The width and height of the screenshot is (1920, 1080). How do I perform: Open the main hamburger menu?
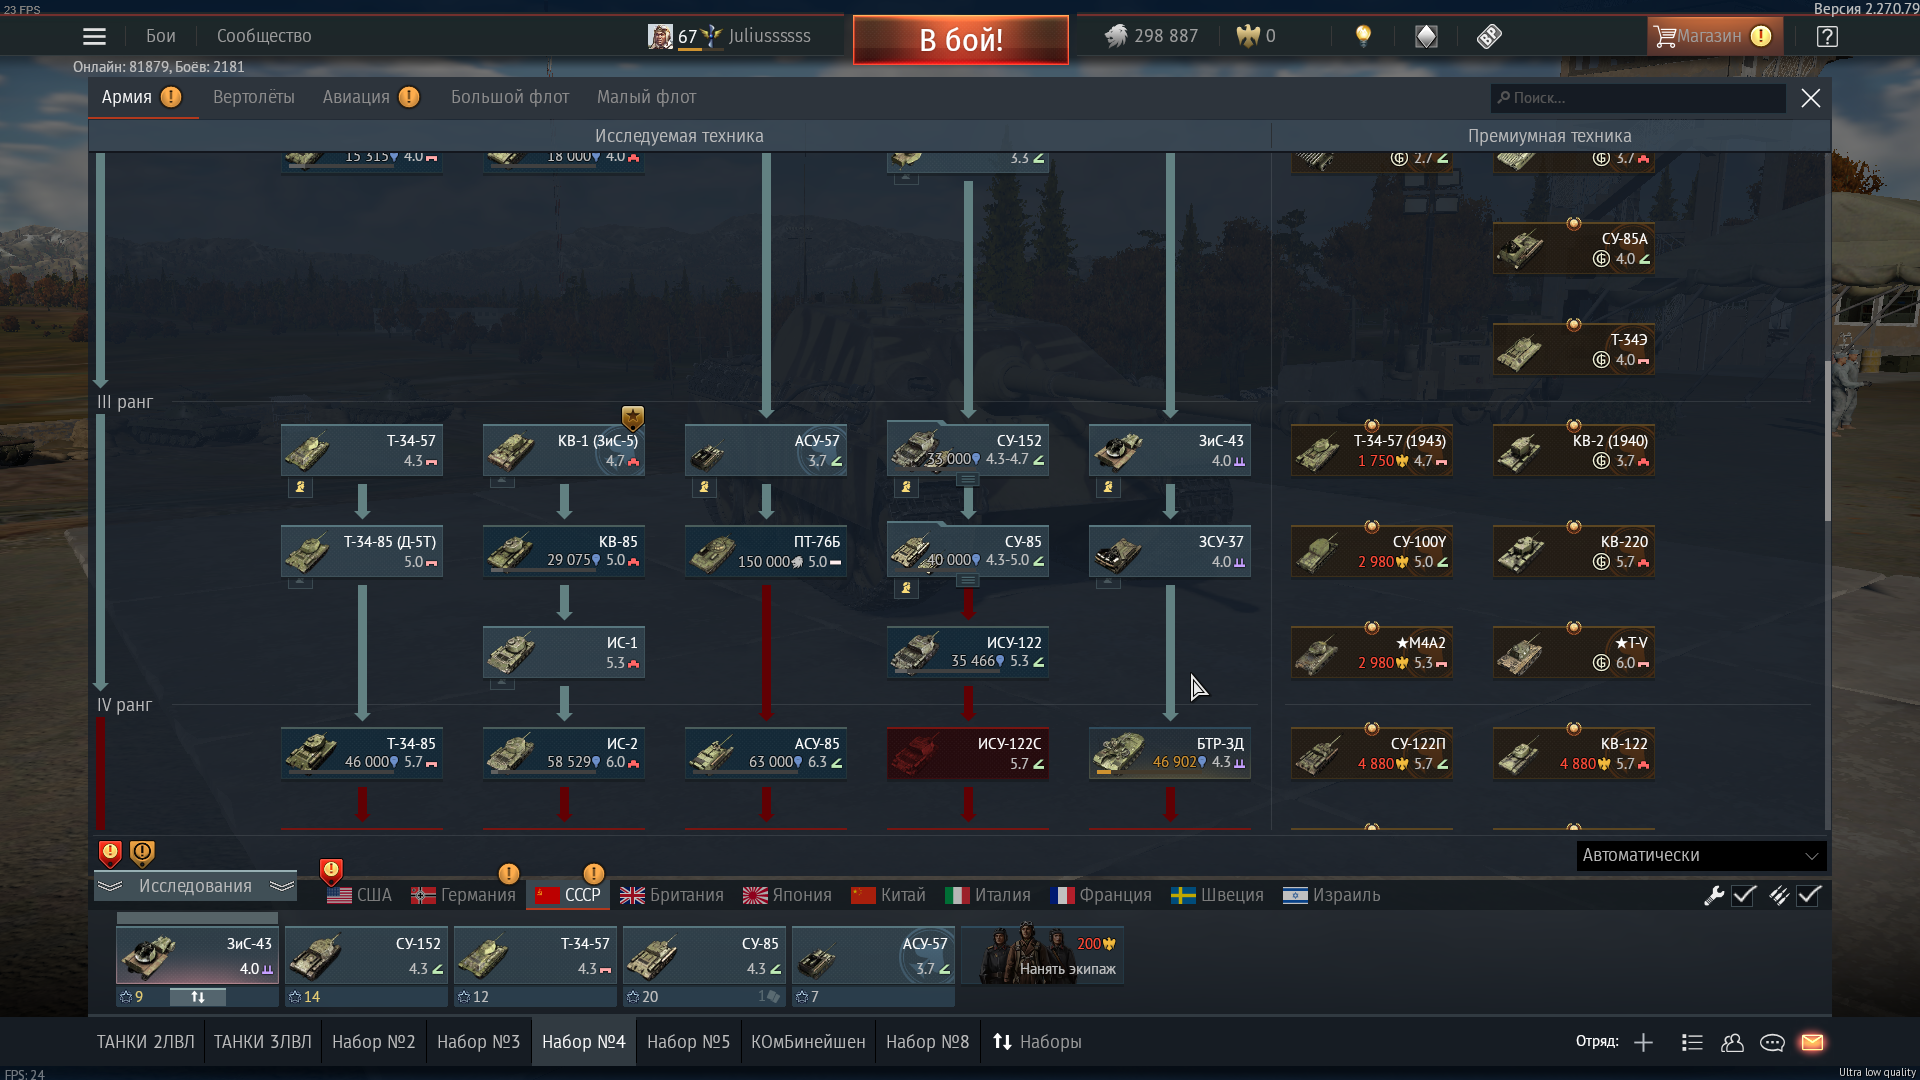click(94, 37)
